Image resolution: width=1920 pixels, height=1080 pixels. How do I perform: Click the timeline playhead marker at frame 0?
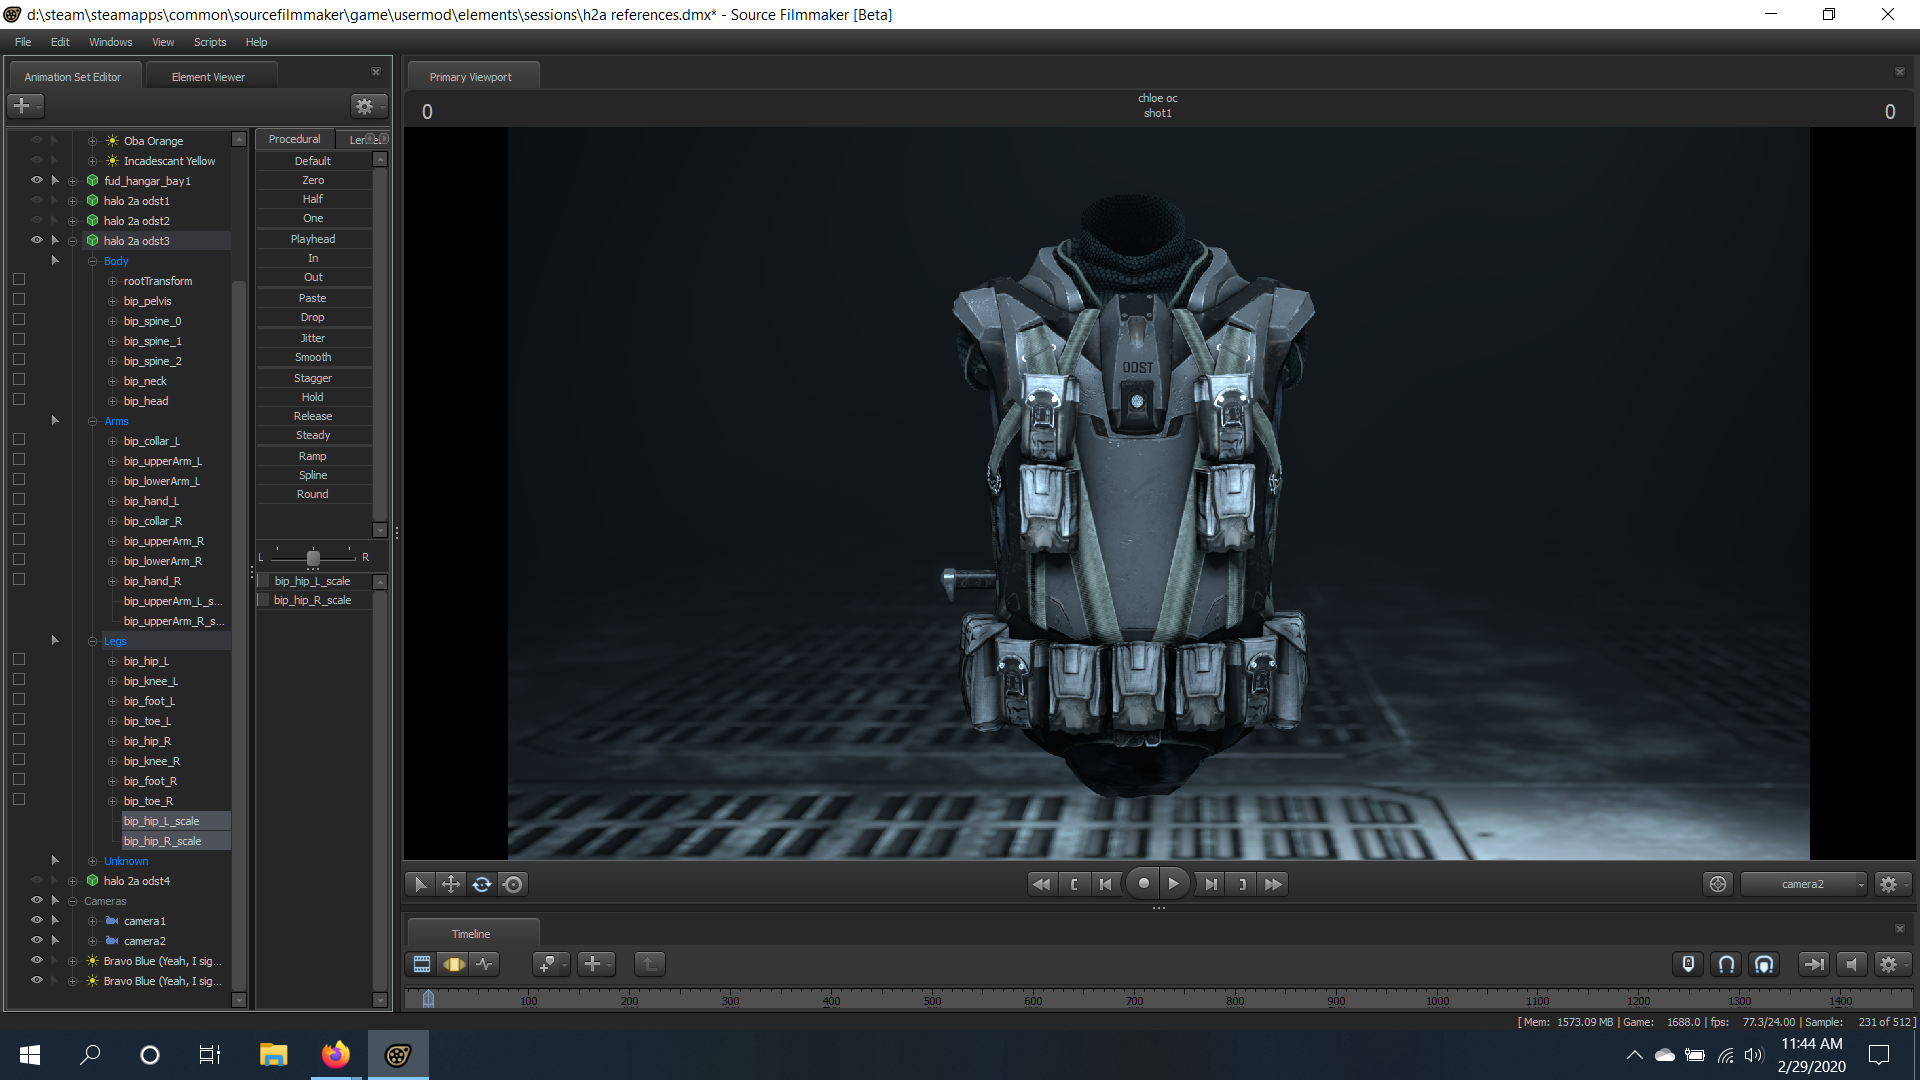pyautogui.click(x=428, y=998)
